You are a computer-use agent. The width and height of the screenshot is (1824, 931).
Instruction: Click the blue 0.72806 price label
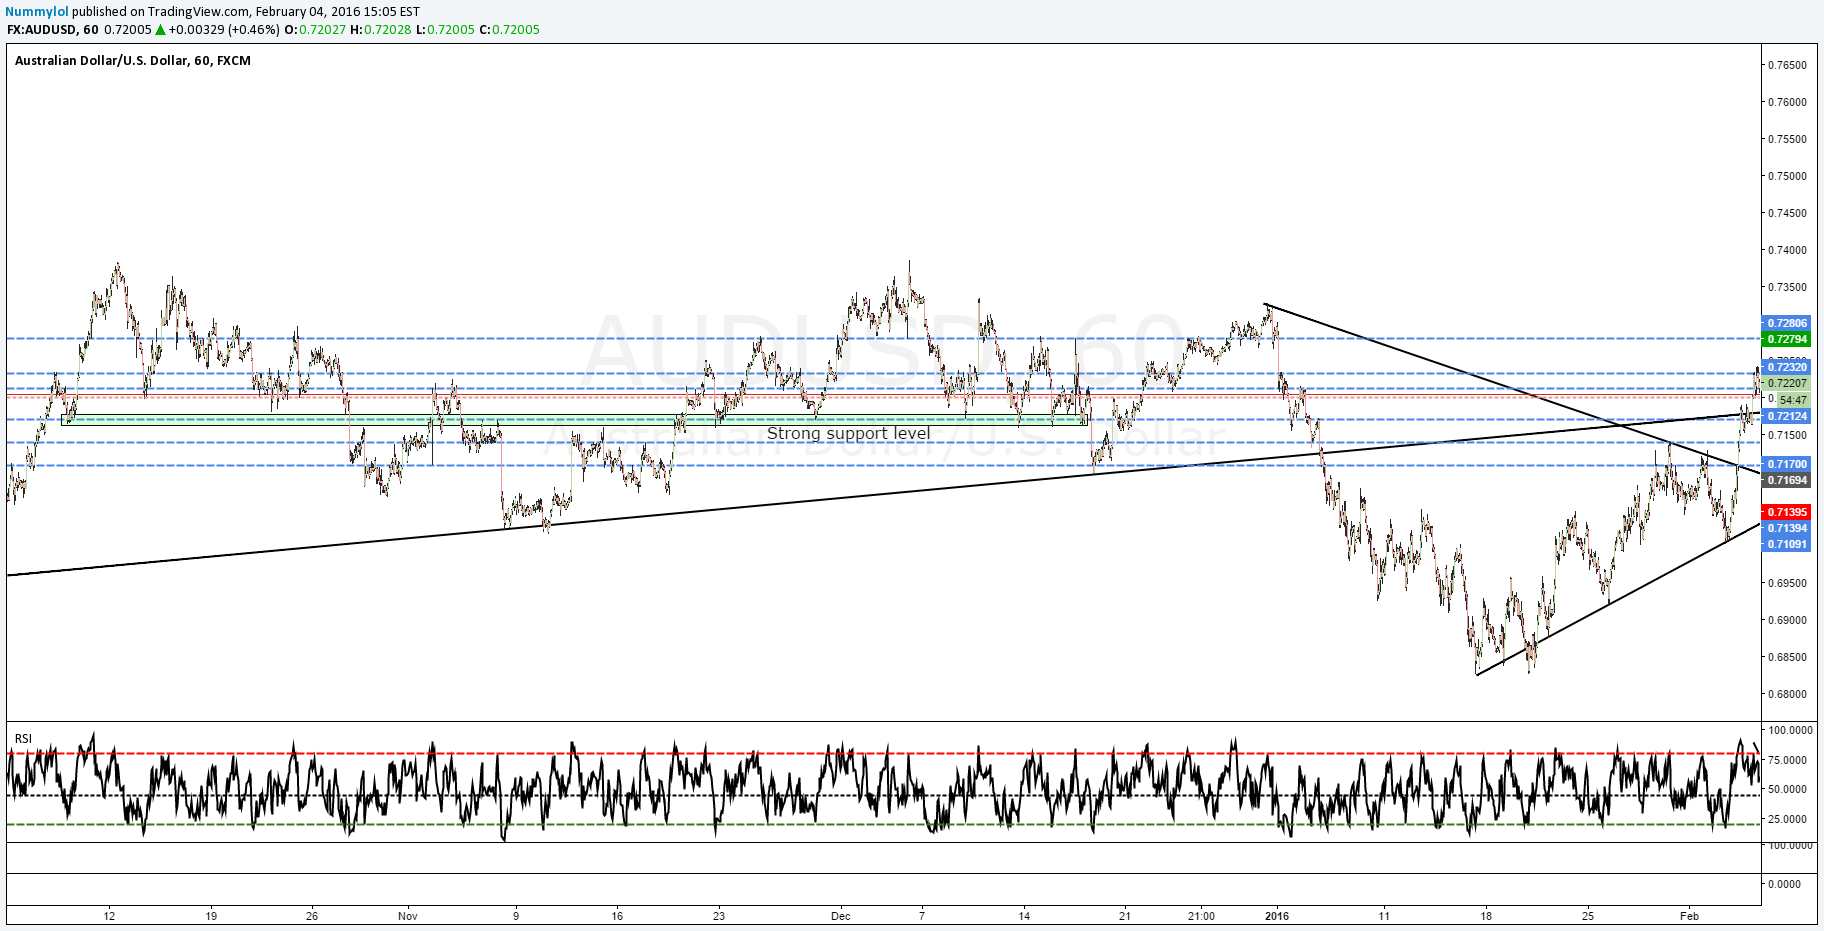point(1787,323)
